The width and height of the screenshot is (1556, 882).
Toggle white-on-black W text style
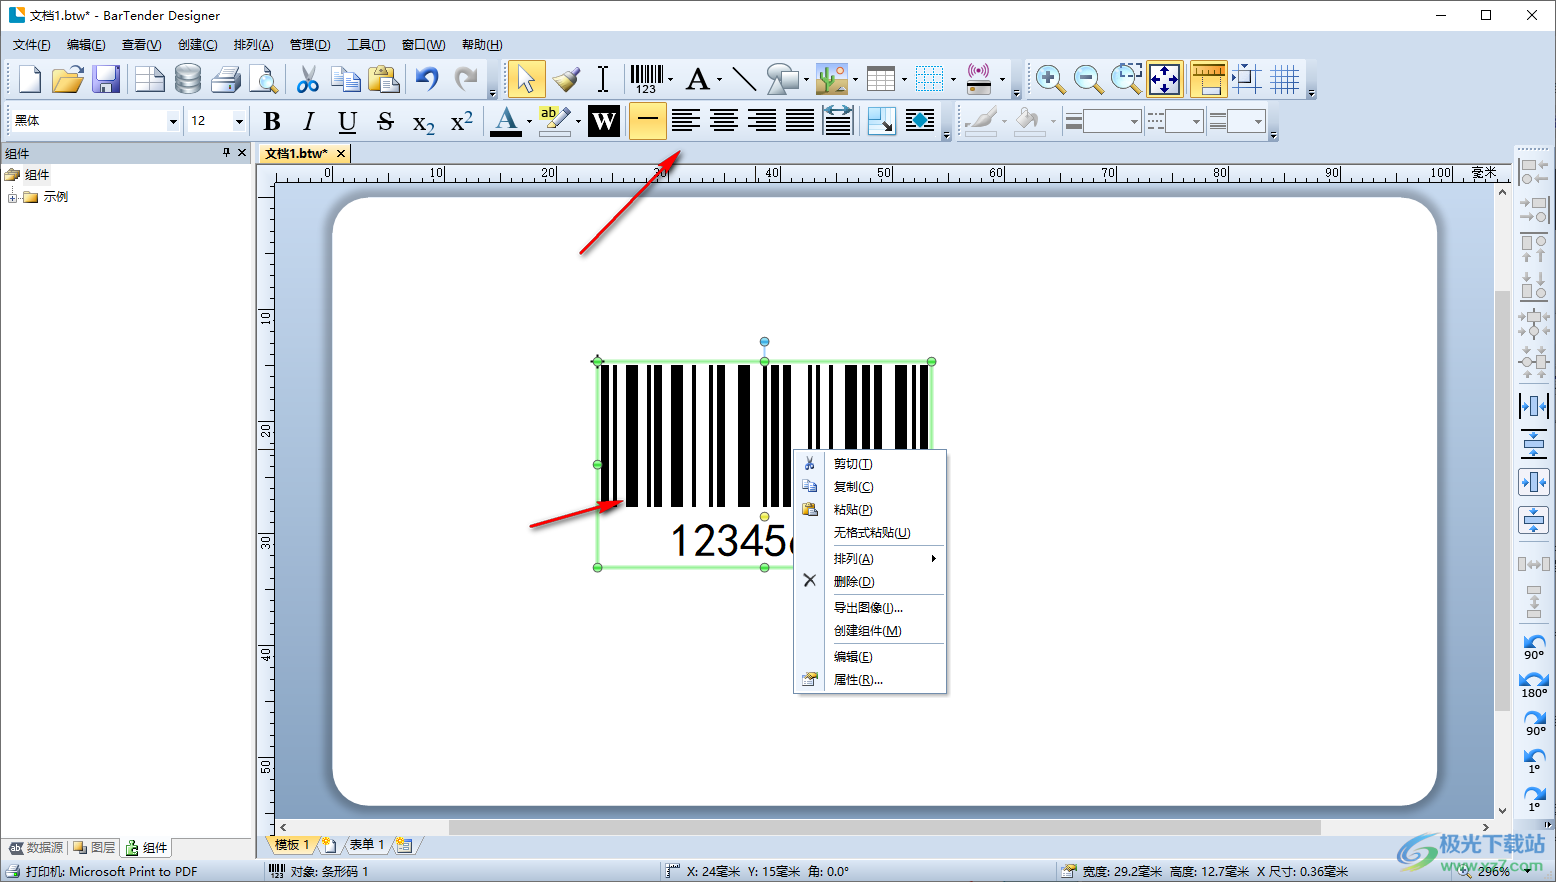(x=603, y=121)
